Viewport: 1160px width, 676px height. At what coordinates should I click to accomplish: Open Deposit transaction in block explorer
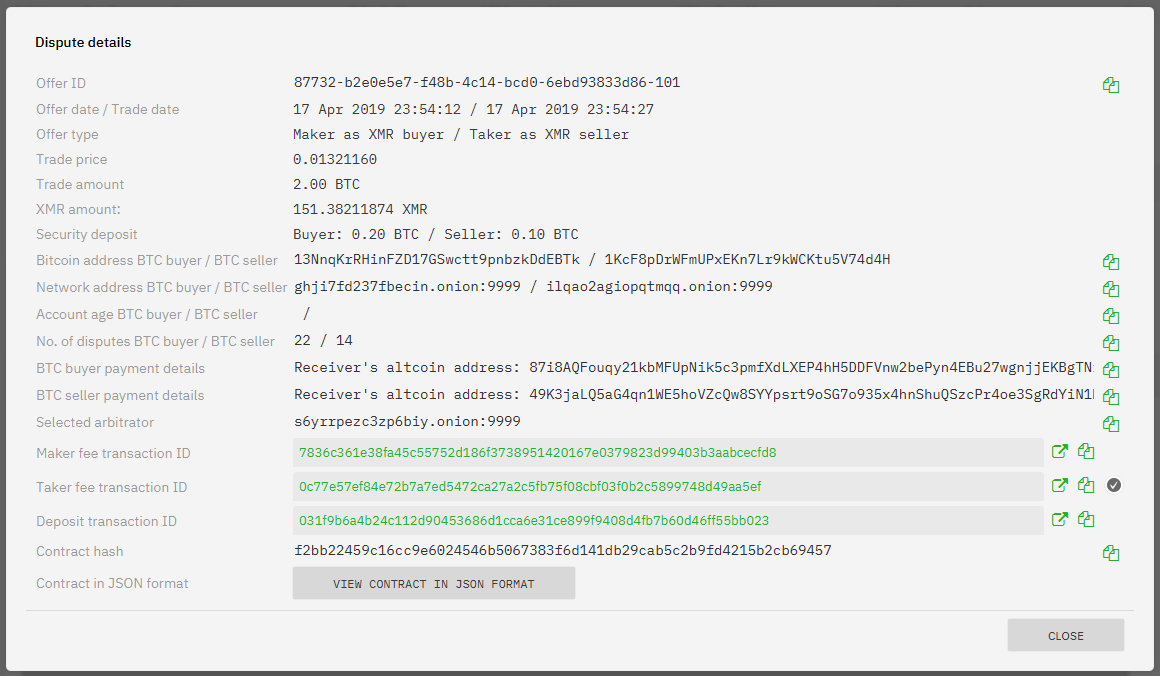(1060, 520)
